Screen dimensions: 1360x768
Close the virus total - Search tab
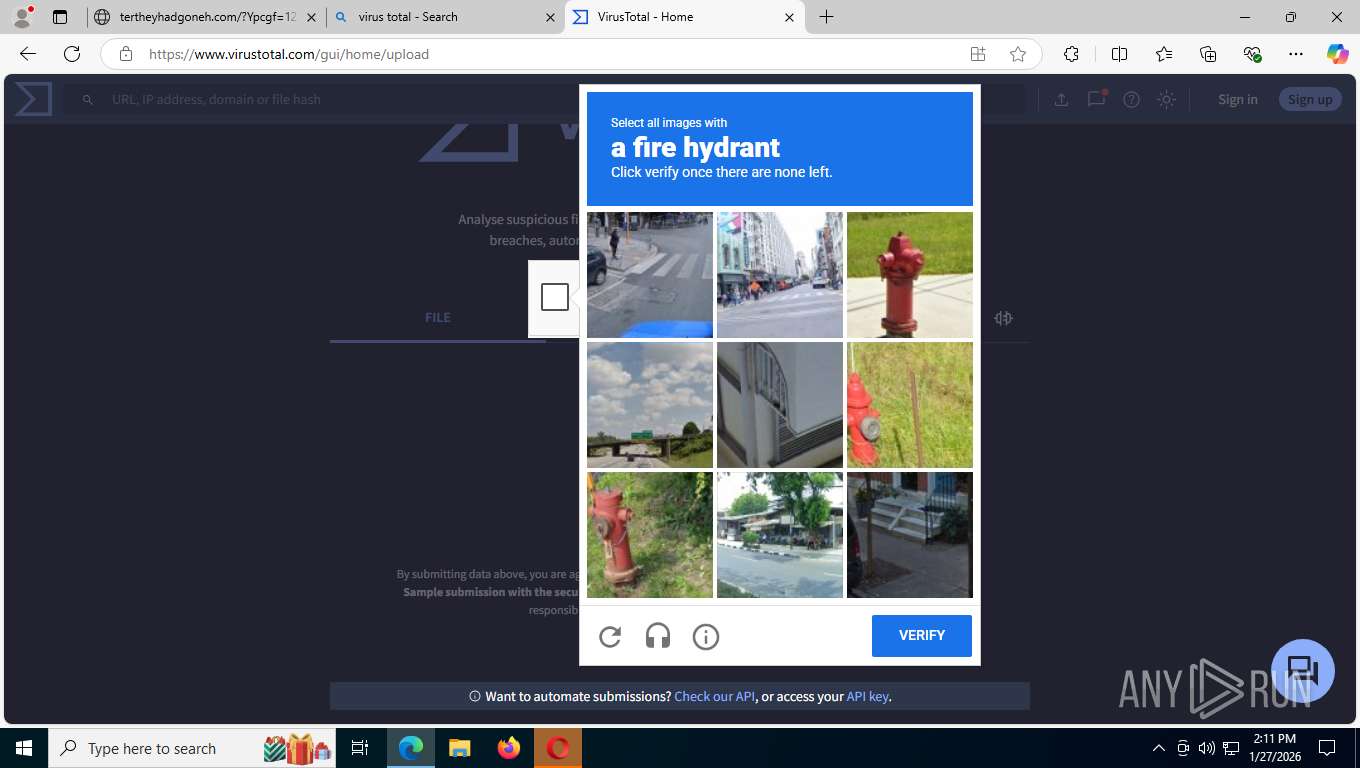[550, 17]
